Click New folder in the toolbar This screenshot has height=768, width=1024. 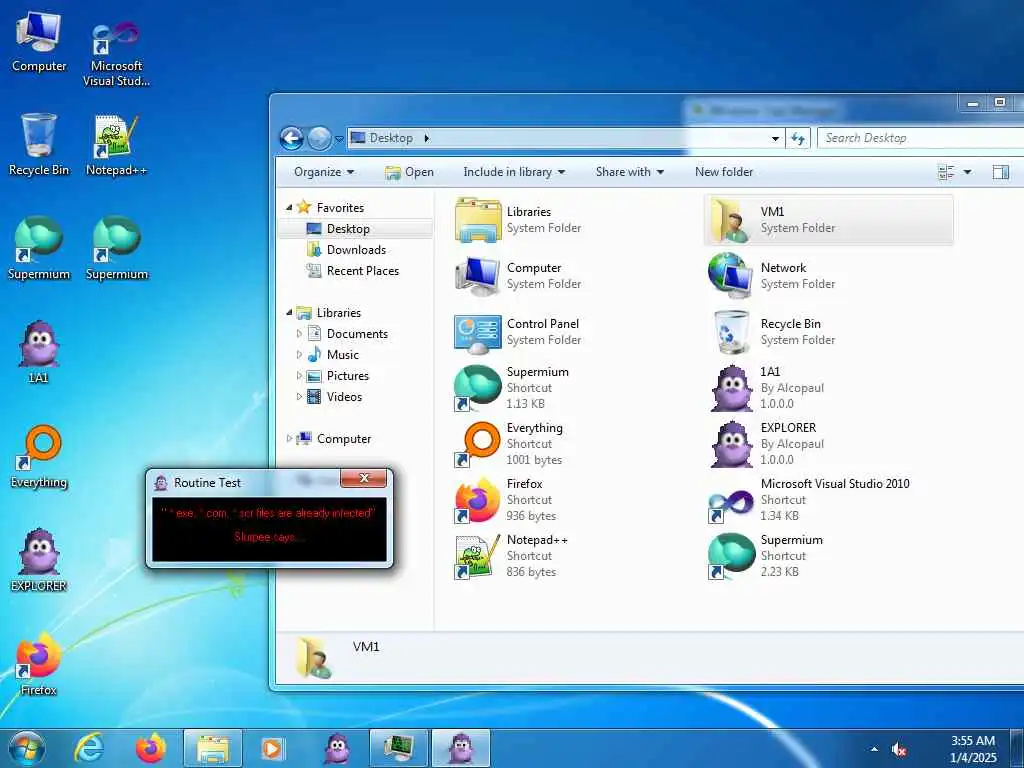[724, 172]
